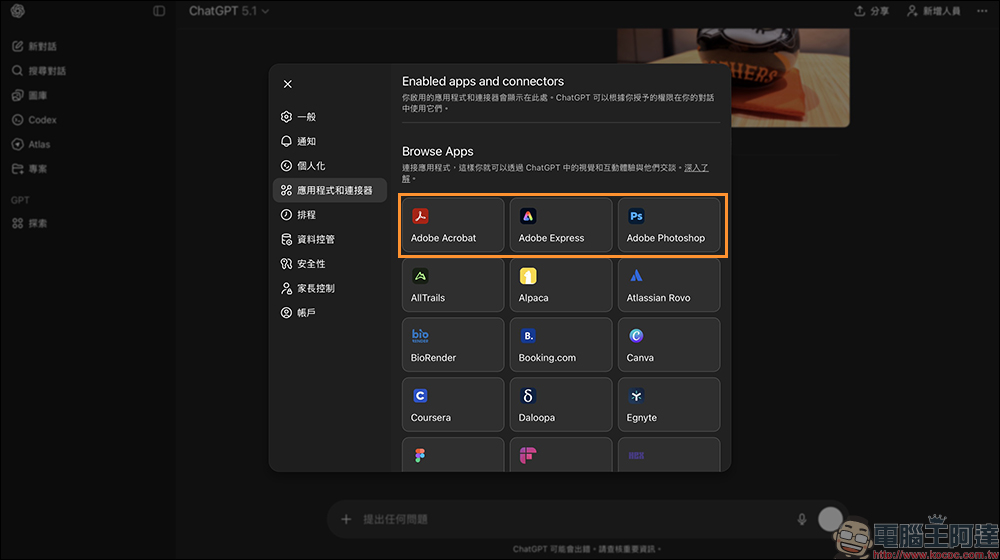Viewport: 1000px width, 560px height.
Task: Open the Adobe Photoshop app card
Action: [x=669, y=225]
